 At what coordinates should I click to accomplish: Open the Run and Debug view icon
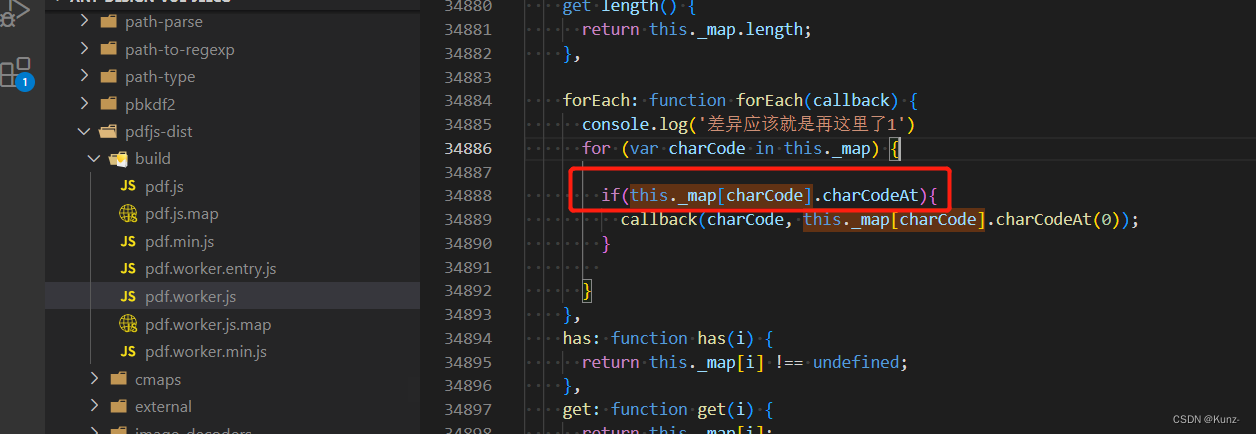tap(17, 13)
